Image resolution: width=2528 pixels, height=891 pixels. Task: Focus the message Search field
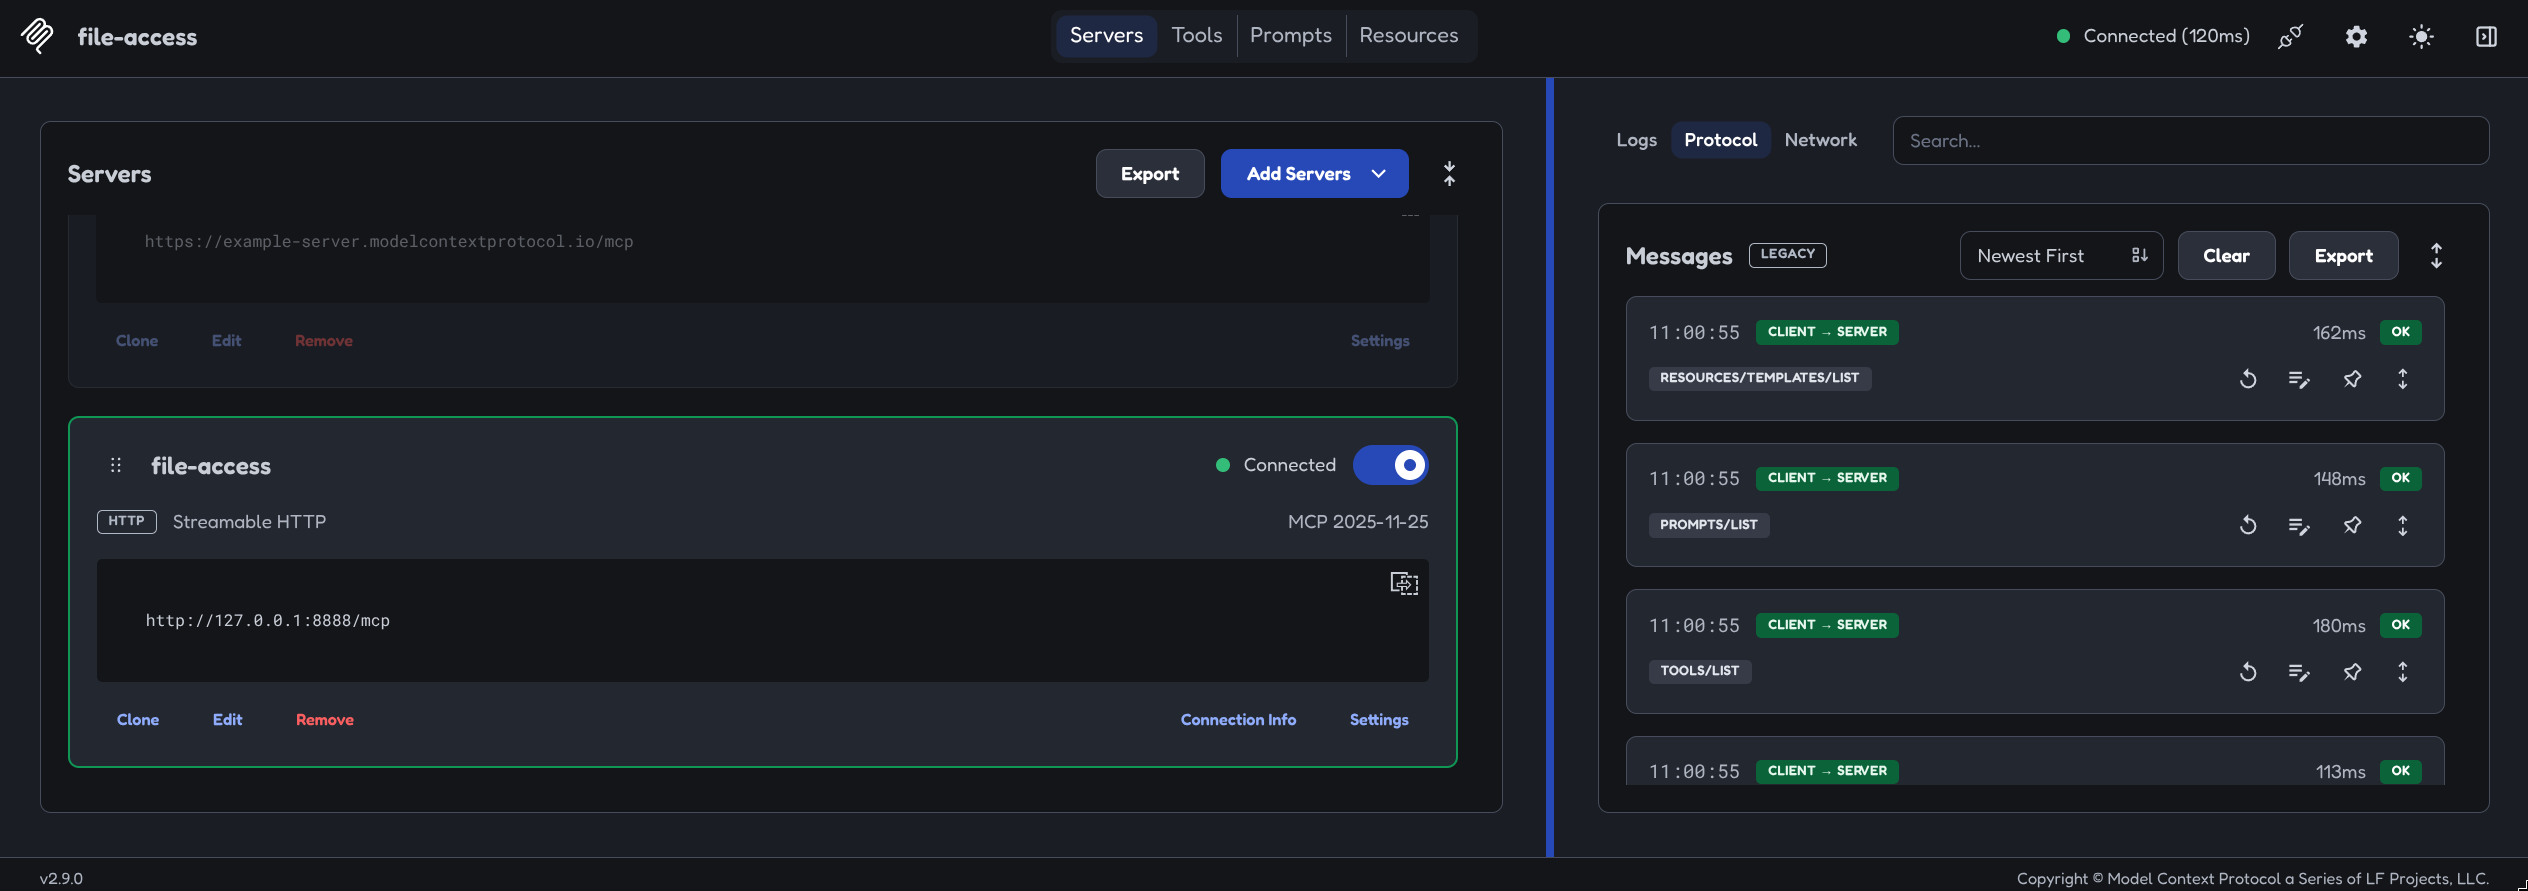point(2190,141)
